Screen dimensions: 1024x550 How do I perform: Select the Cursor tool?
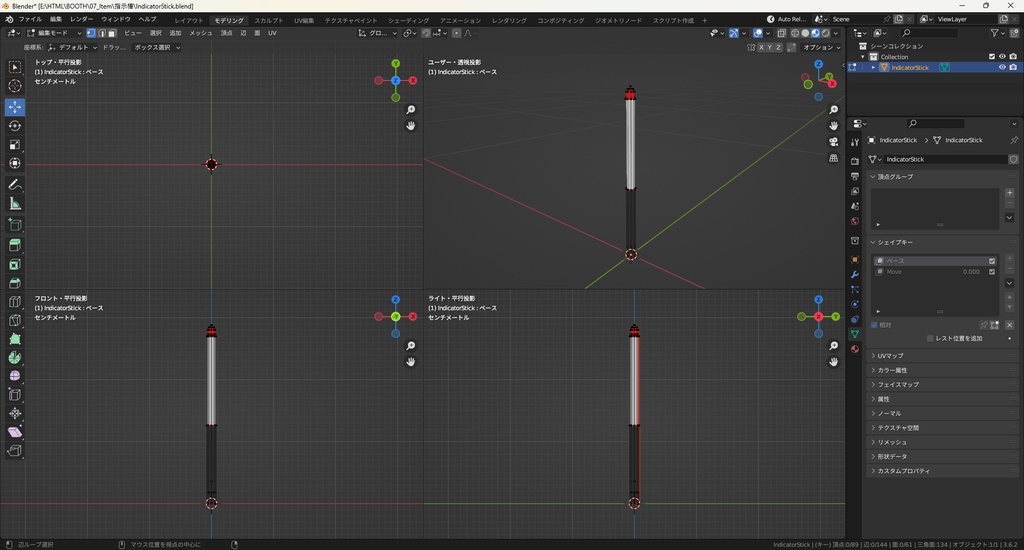(x=14, y=86)
